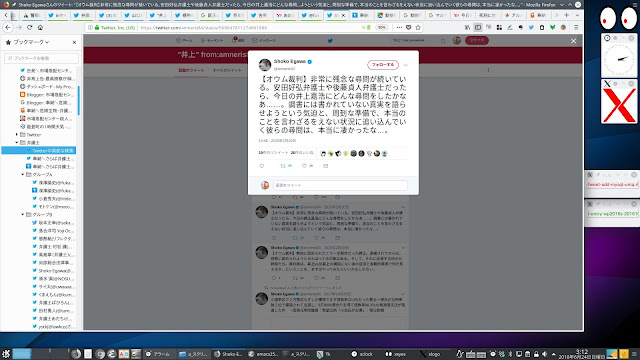Screen dimensions: 640x360
Task: Click the reply tweet input field
Action: coord(340,185)
